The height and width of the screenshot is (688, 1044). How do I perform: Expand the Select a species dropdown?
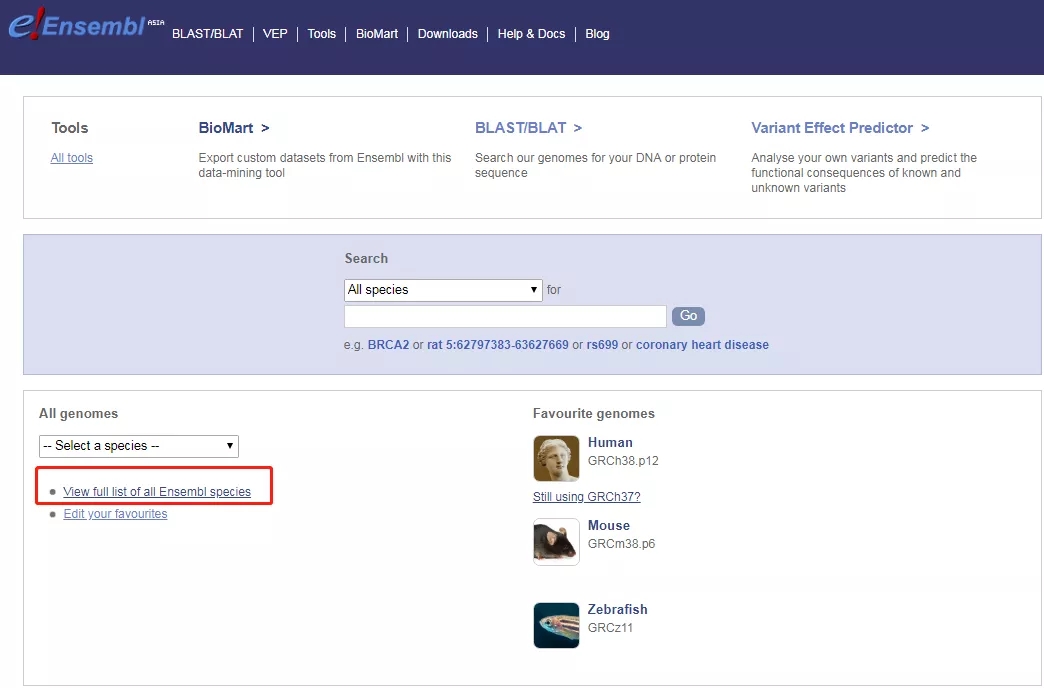coord(138,446)
